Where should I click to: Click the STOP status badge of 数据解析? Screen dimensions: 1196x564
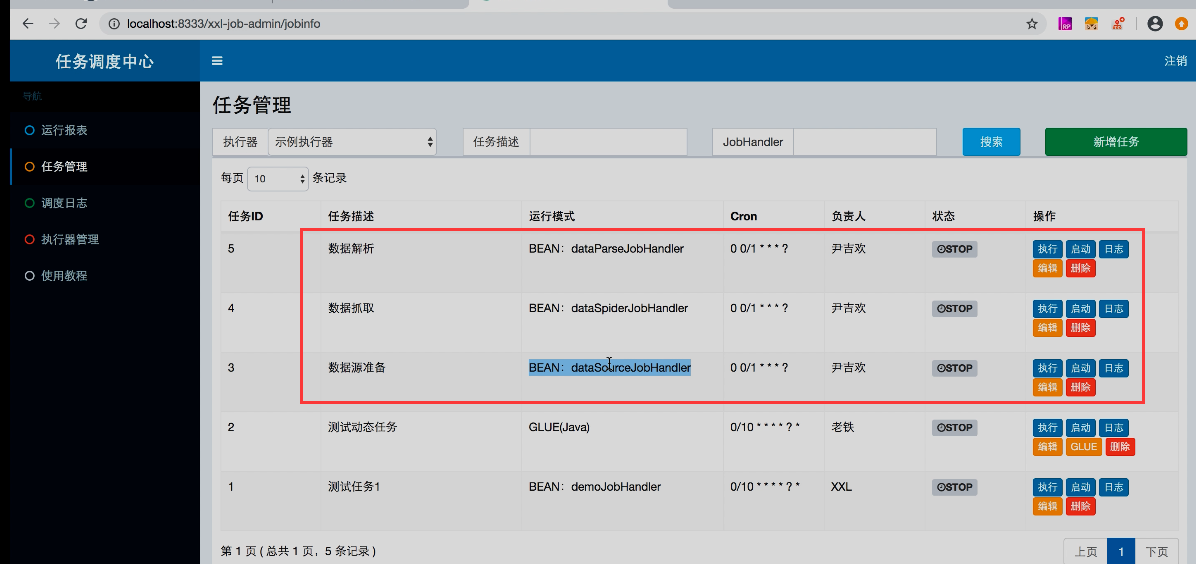(954, 249)
